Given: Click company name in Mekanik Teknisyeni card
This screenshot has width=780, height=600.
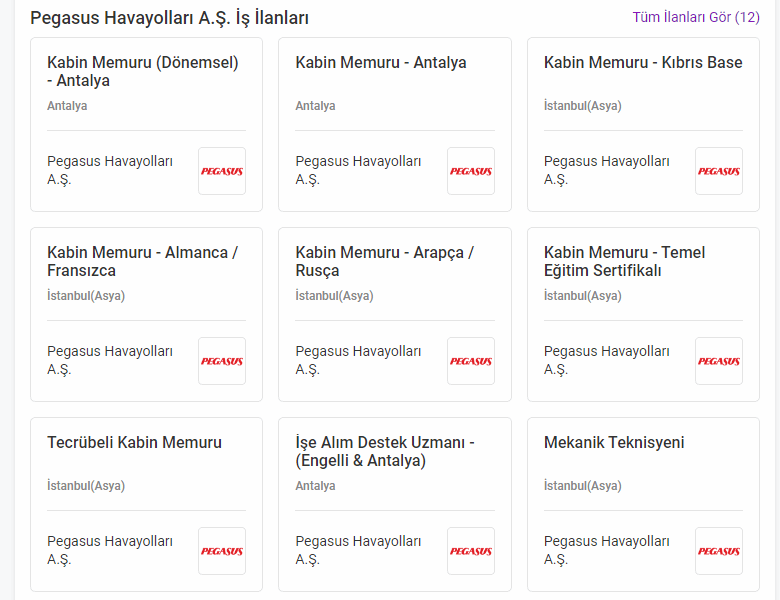Looking at the screenshot, I should click(606, 550).
